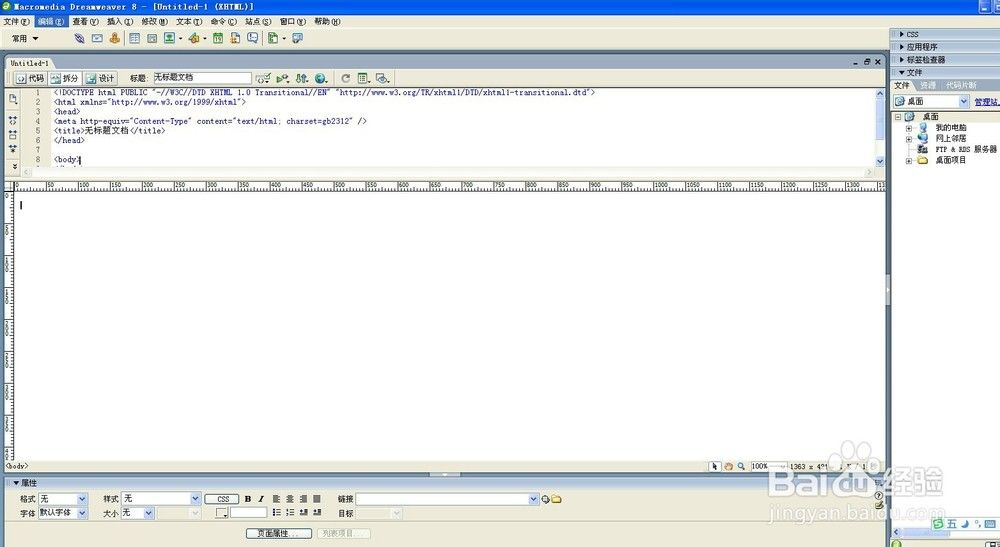Click the Insert Div Tag icon
1000x547 pixels.
pyautogui.click(x=152, y=38)
